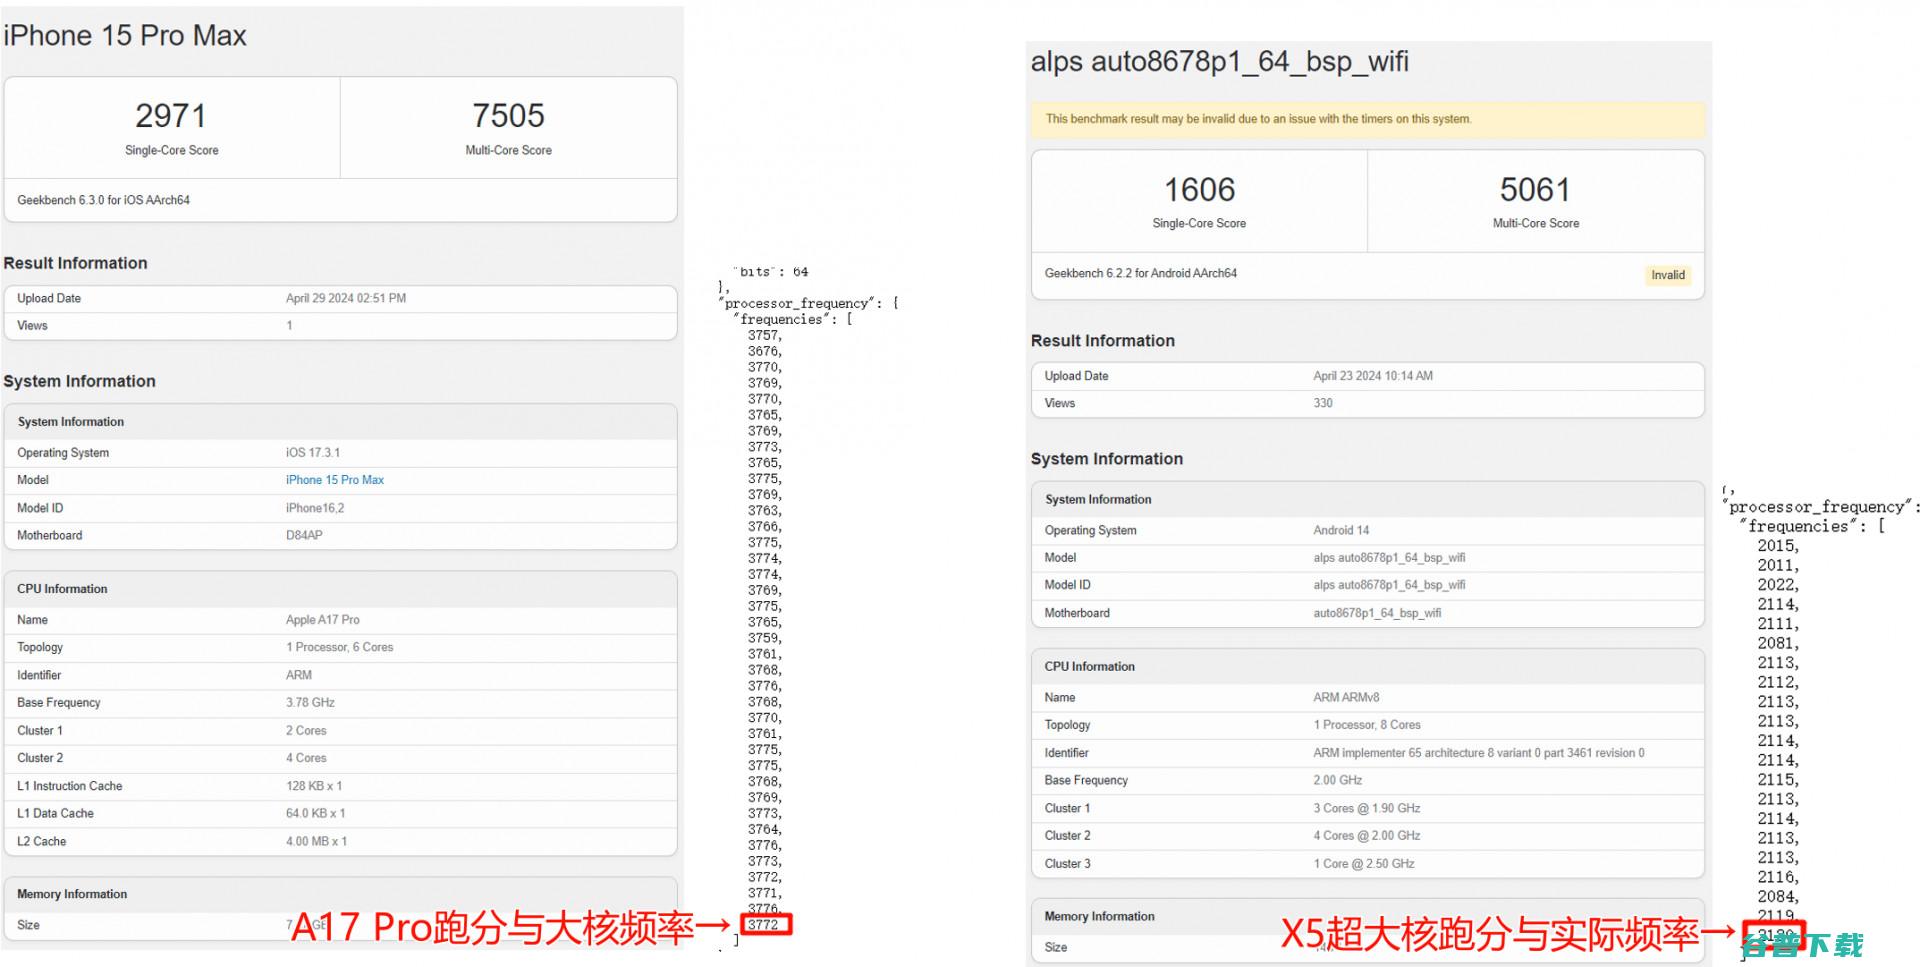Select first A17 frequency value 3757
The height and width of the screenshot is (967, 1920).
(x=765, y=336)
